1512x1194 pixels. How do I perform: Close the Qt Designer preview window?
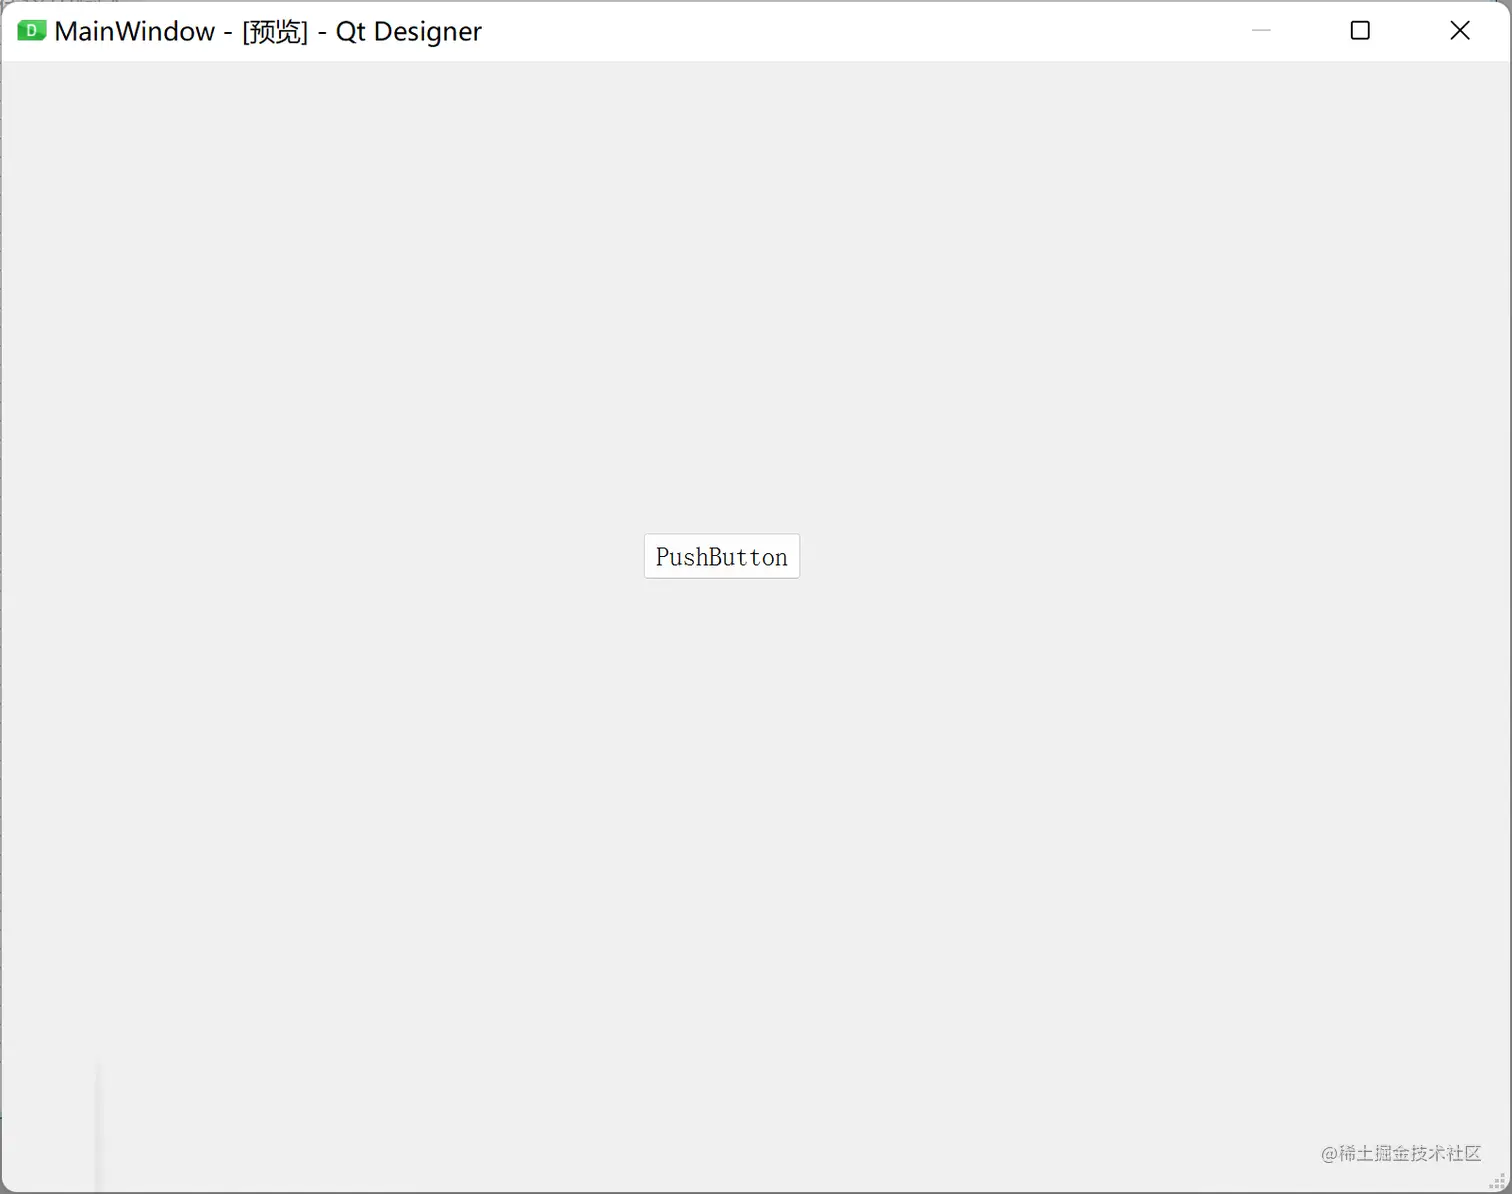coord(1460,31)
